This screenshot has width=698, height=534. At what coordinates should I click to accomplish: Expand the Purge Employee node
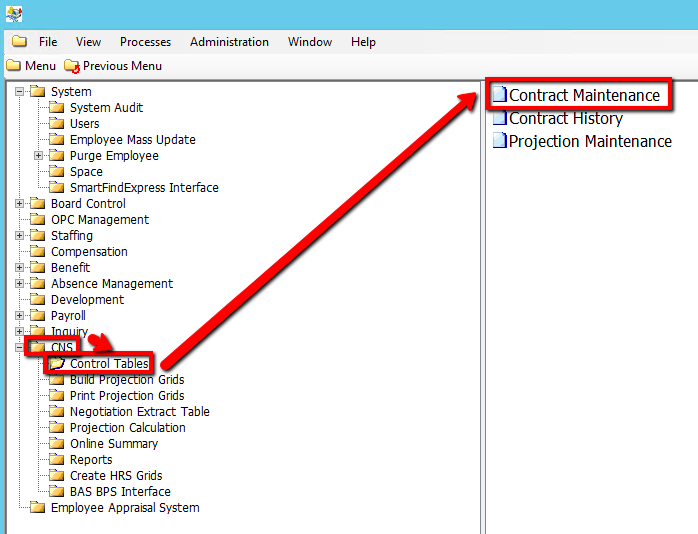(x=39, y=156)
